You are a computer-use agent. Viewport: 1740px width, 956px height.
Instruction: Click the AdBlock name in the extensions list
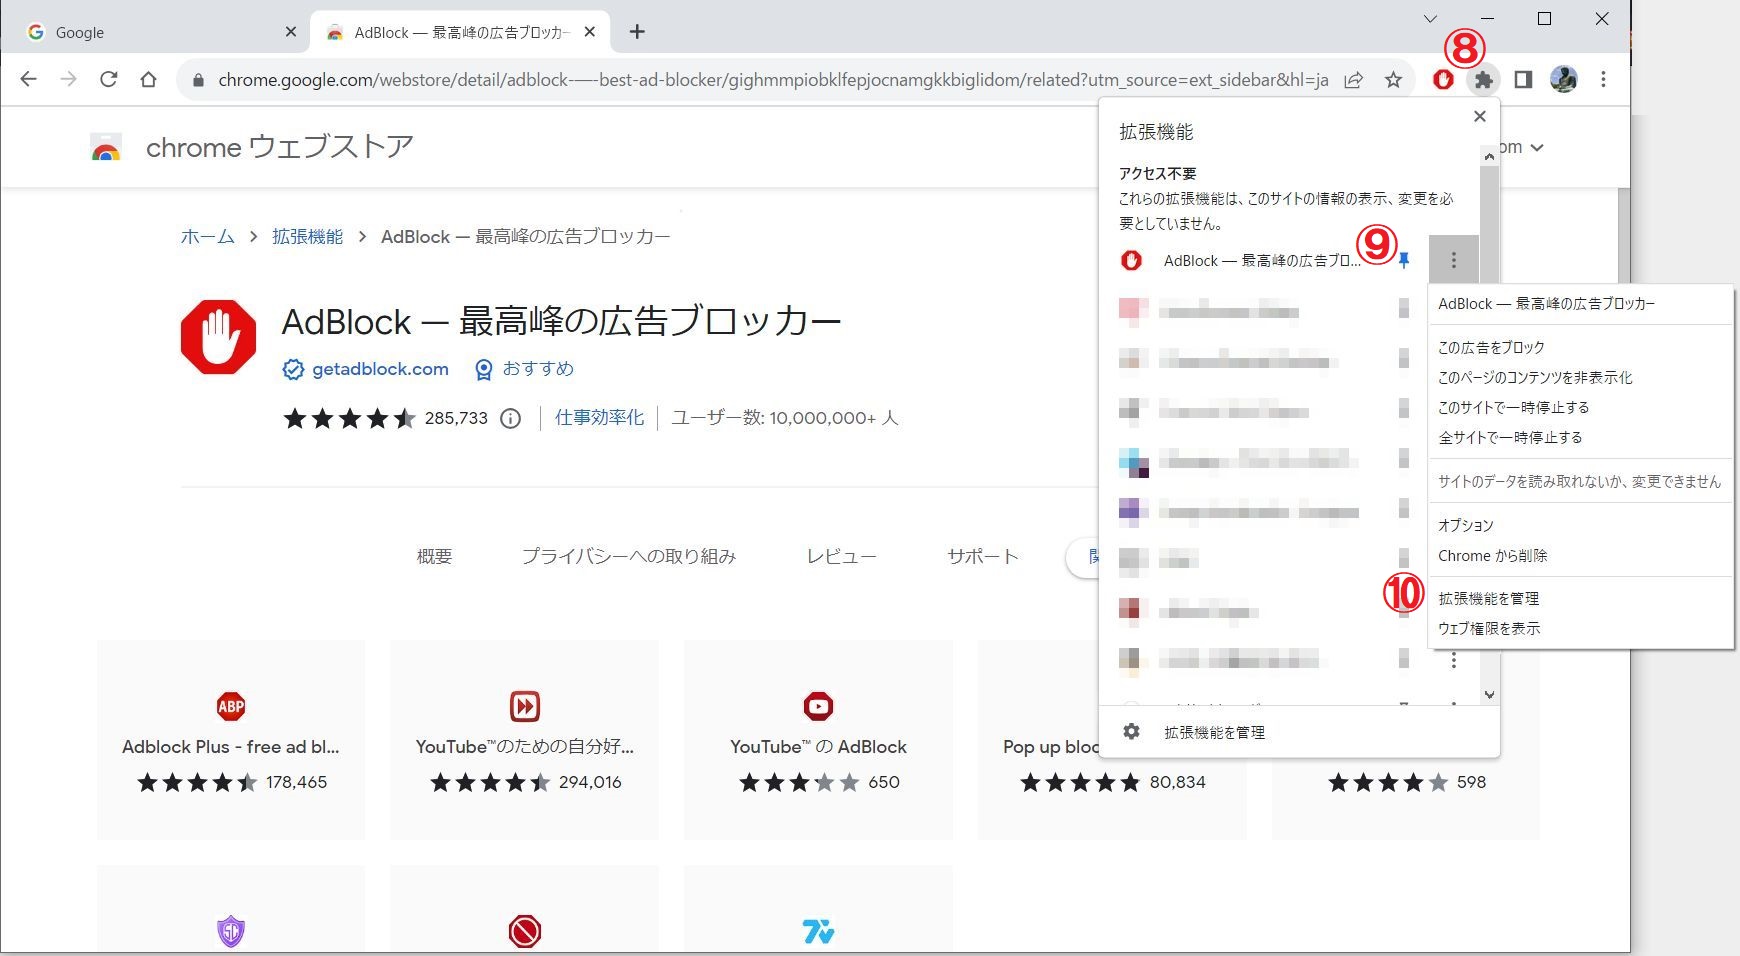coord(1262,260)
